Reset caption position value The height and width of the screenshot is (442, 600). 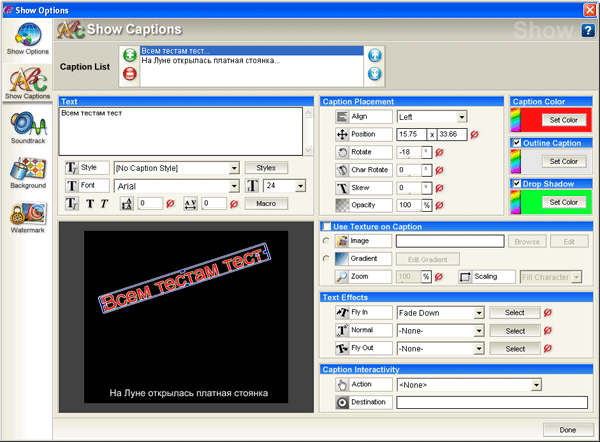click(474, 134)
